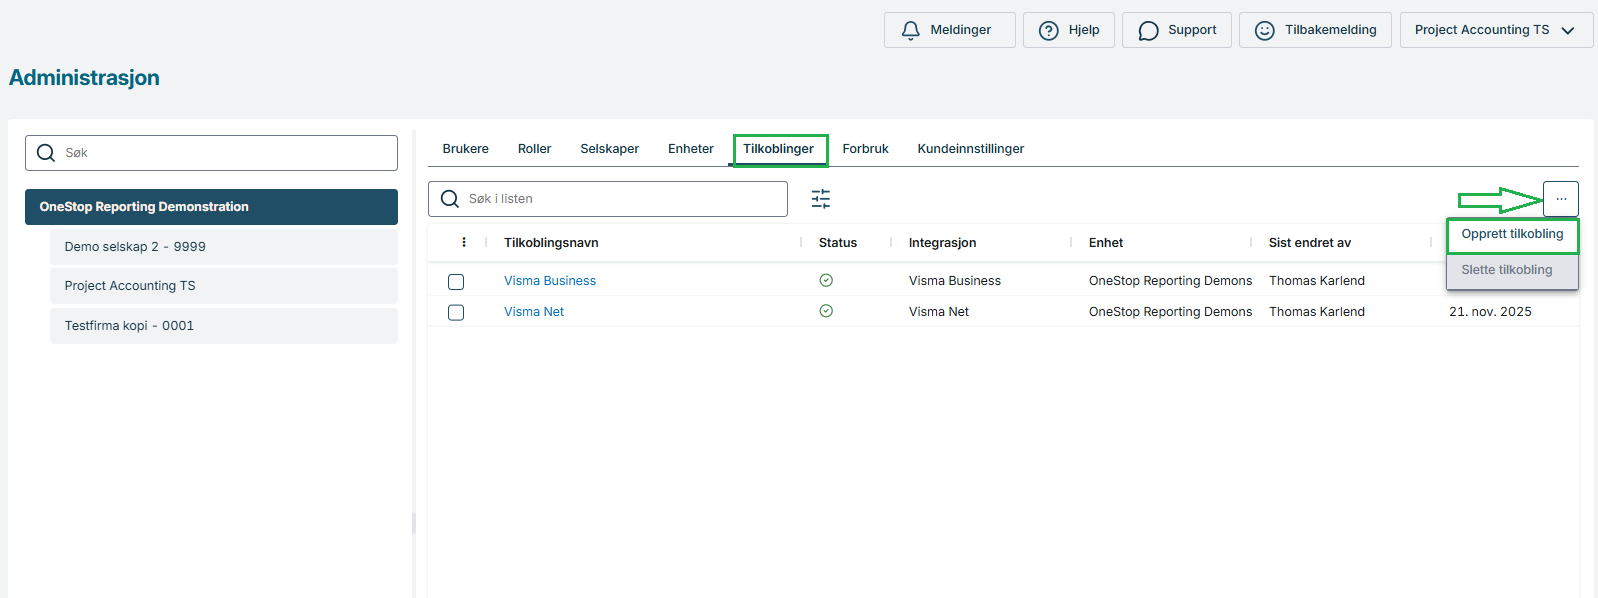Tick the Visma Net row checkbox

(456, 313)
